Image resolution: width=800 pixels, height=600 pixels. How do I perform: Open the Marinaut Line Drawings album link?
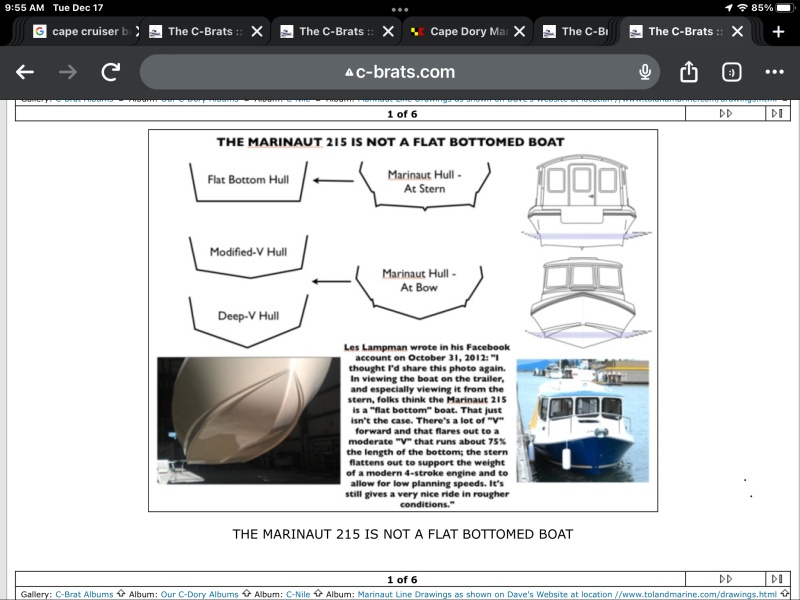click(x=567, y=594)
